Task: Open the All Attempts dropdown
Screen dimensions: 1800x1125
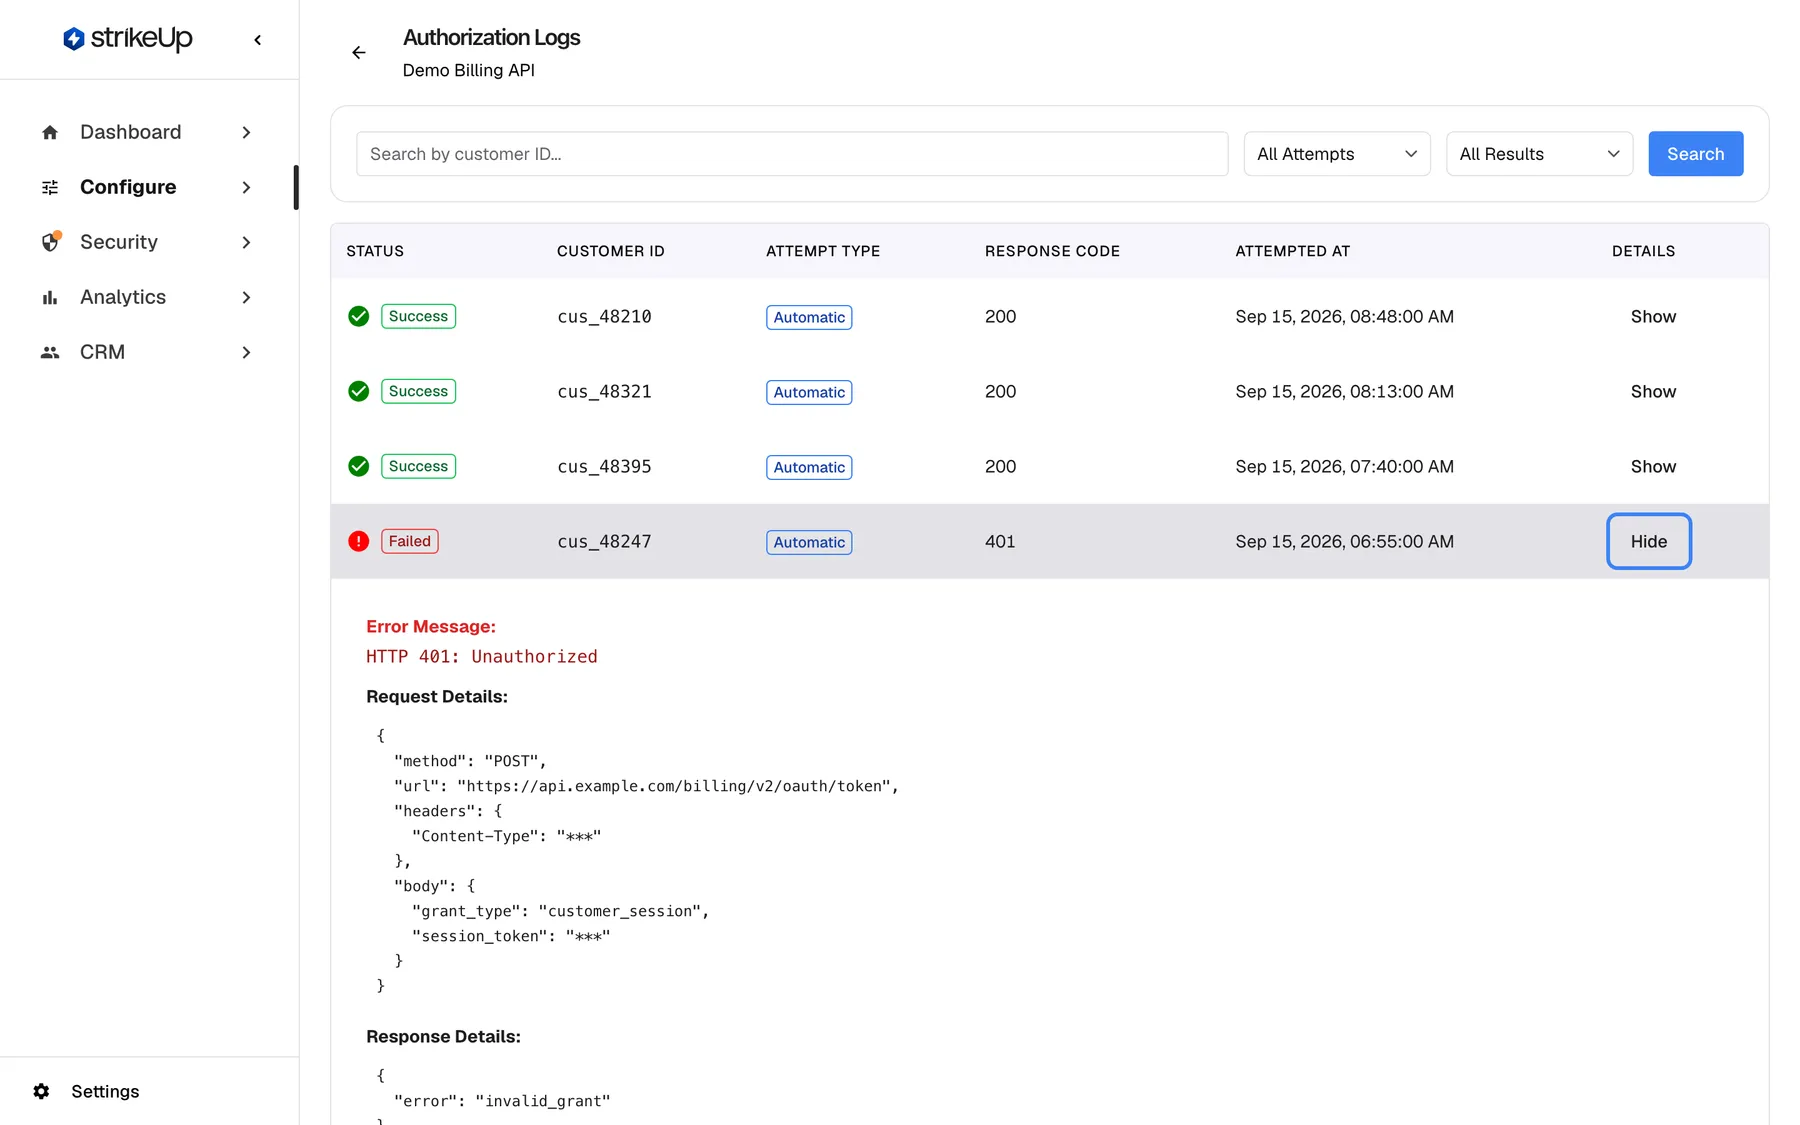Action: [1337, 154]
